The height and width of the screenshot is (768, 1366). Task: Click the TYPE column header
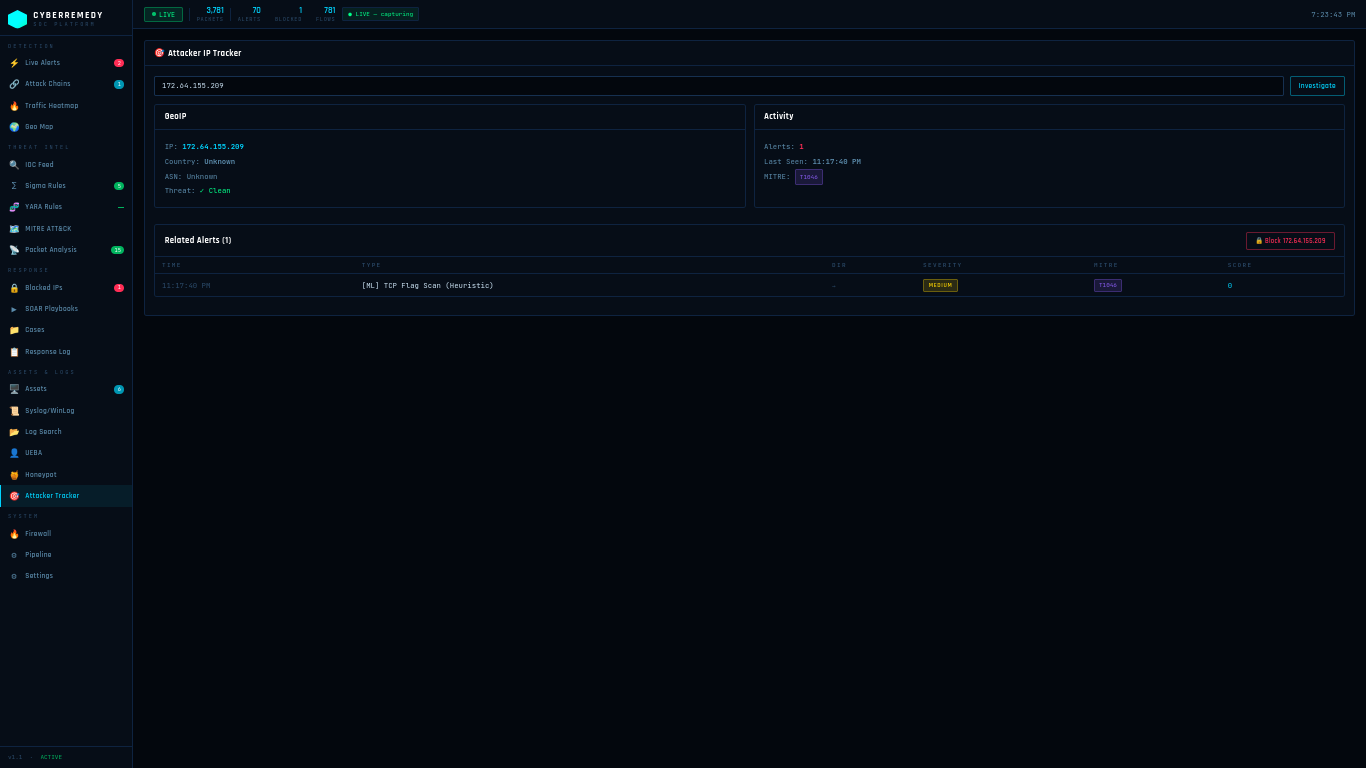(371, 265)
